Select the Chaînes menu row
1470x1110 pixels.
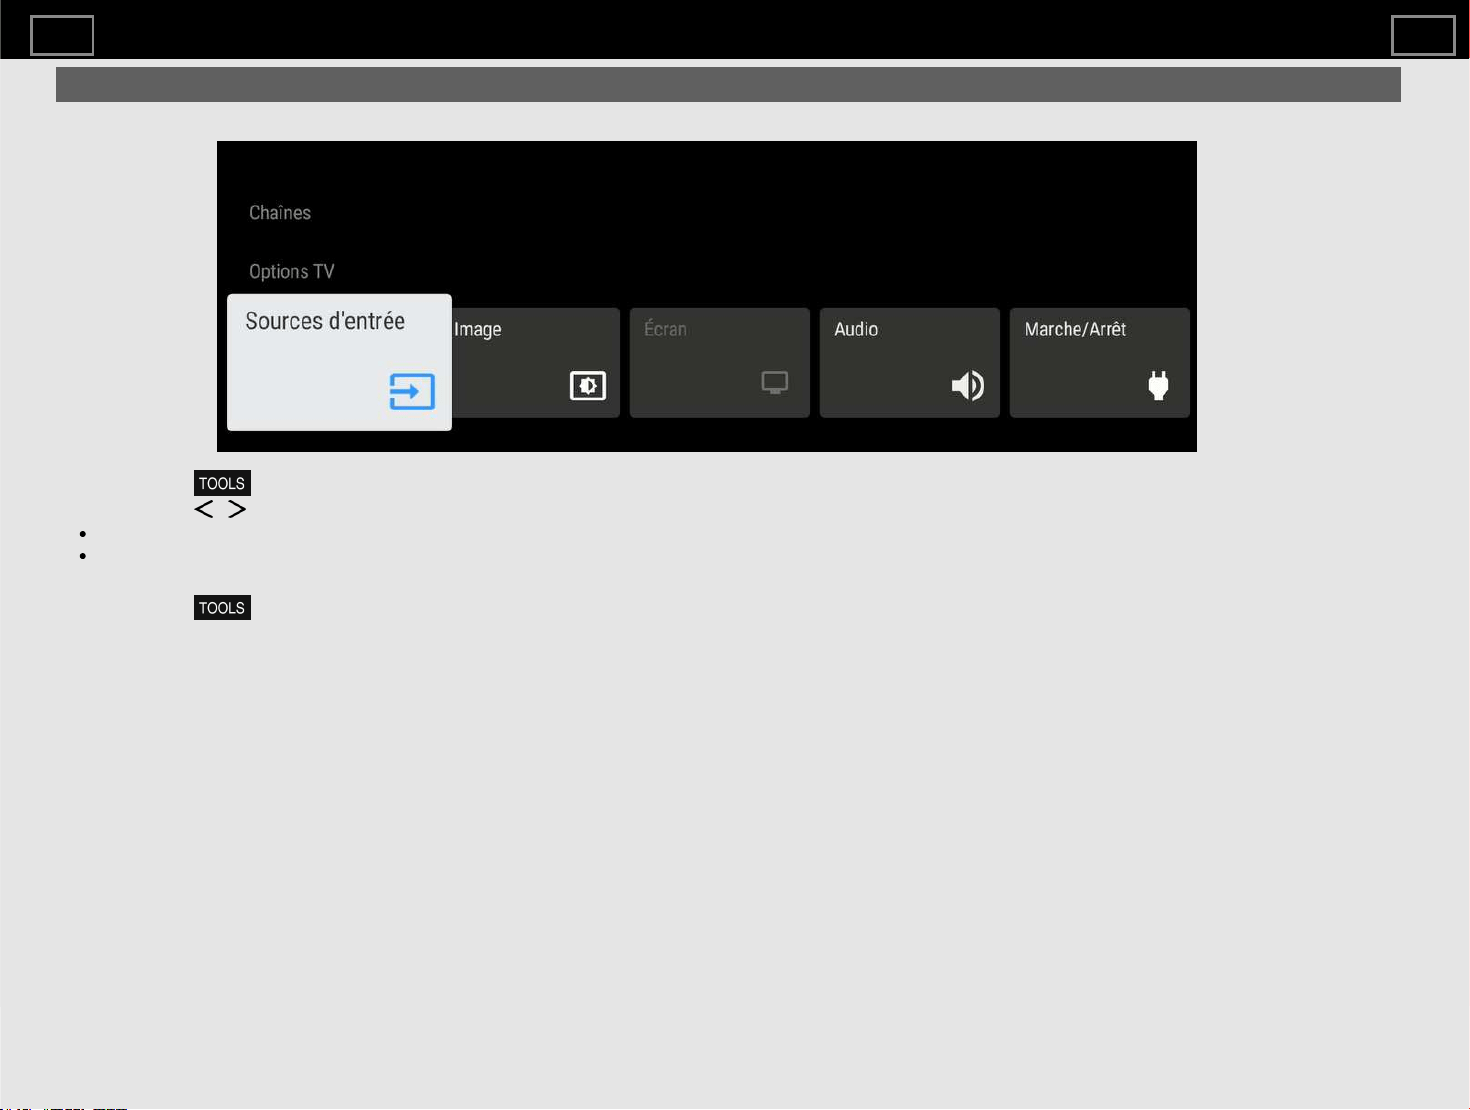[x=280, y=213]
